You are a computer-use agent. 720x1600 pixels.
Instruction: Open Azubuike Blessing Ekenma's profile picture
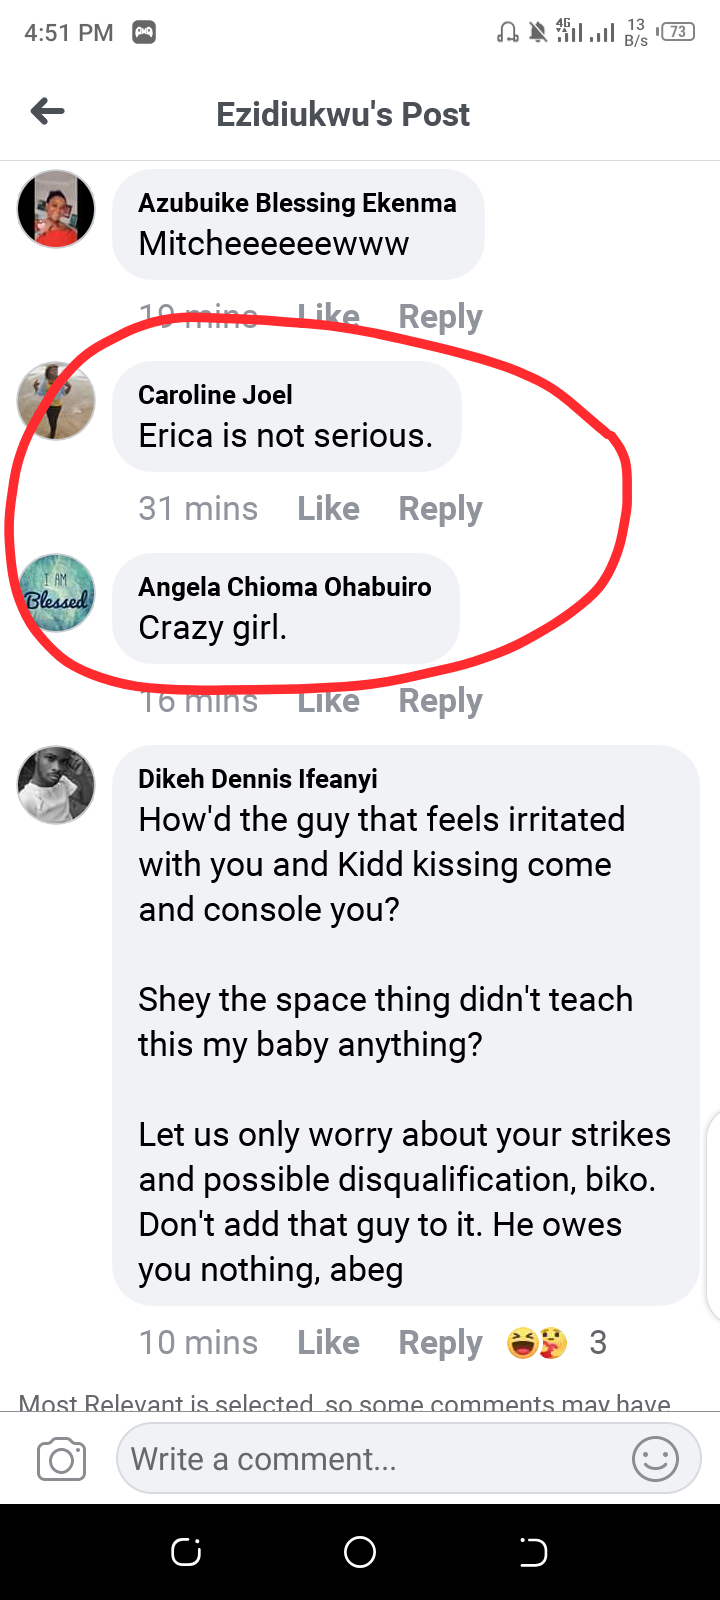tap(57, 209)
